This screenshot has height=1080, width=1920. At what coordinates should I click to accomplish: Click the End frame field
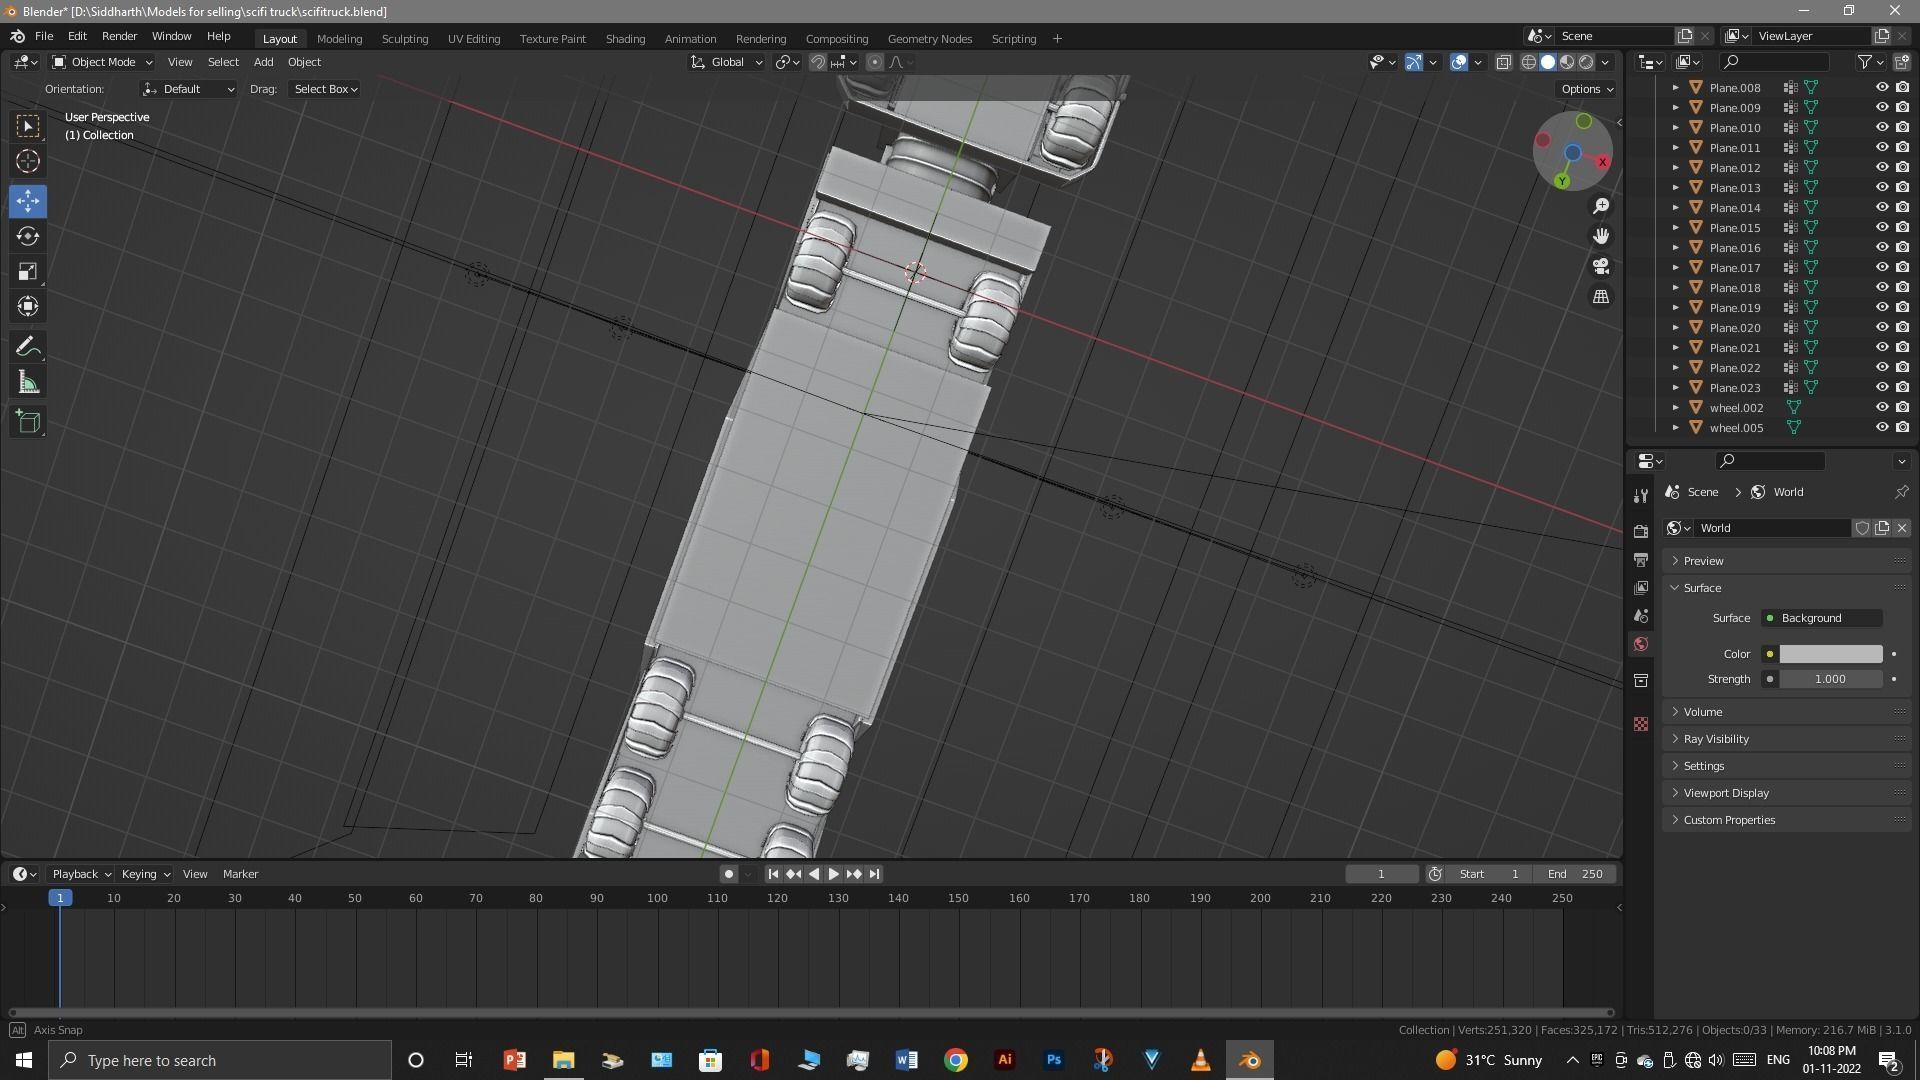1575,874
